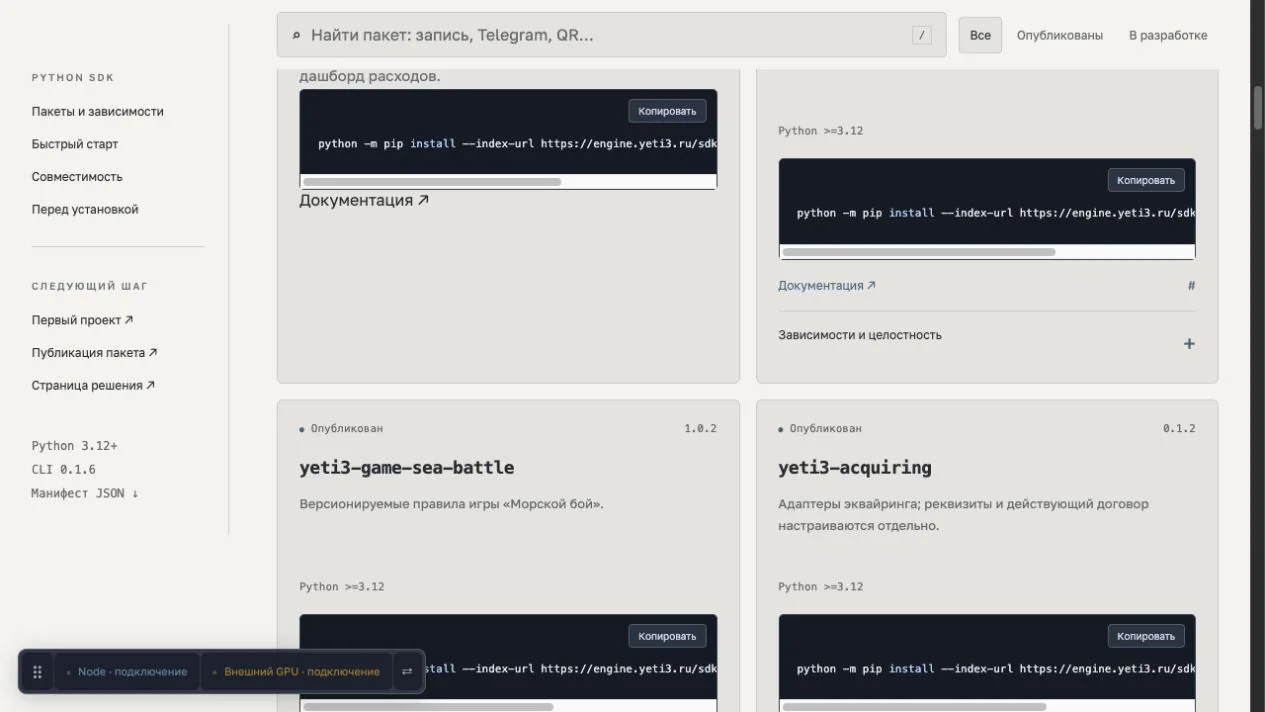Click the «Опубликован» status on the sea-battle card
The image size is (1265, 712).
pos(341,428)
